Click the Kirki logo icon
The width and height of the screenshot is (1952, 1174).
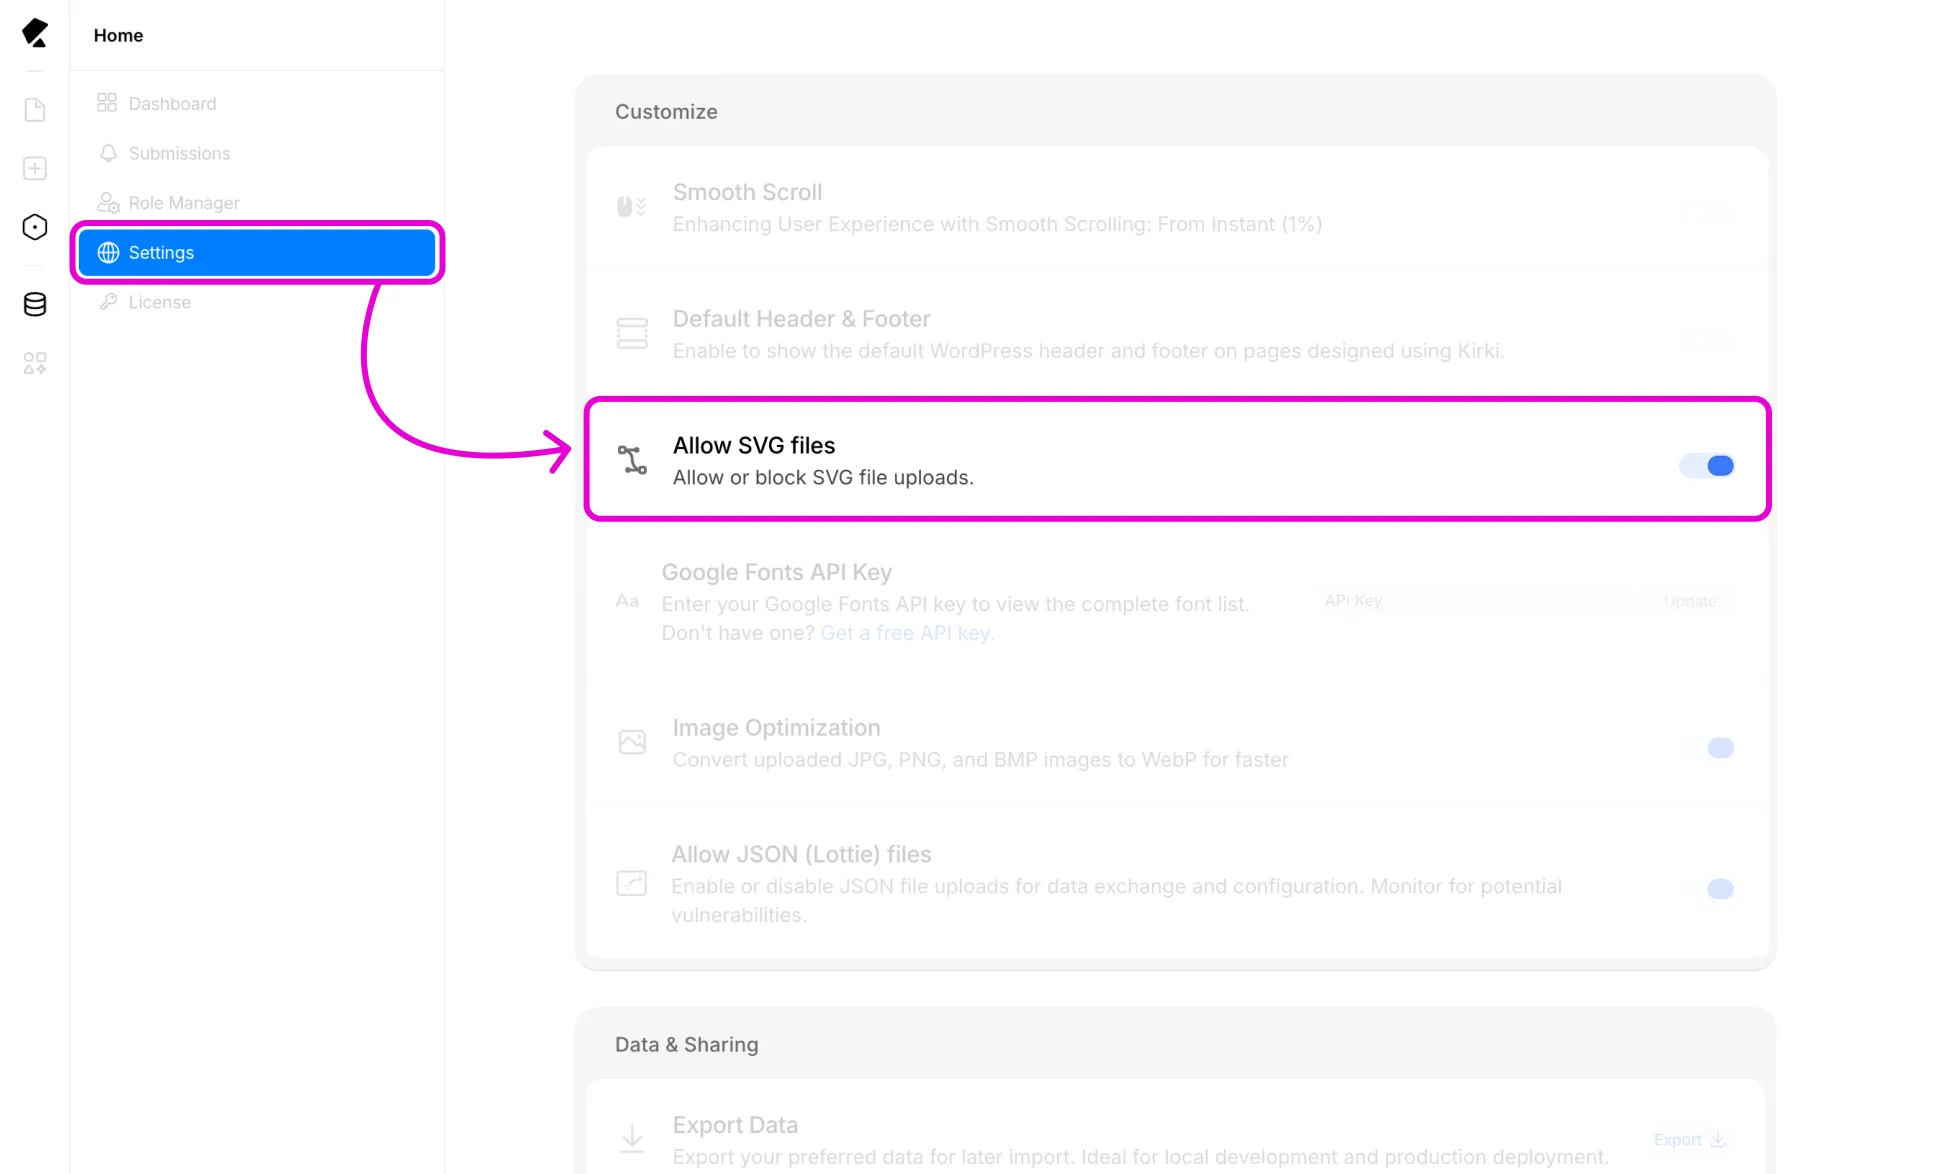pos(35,33)
